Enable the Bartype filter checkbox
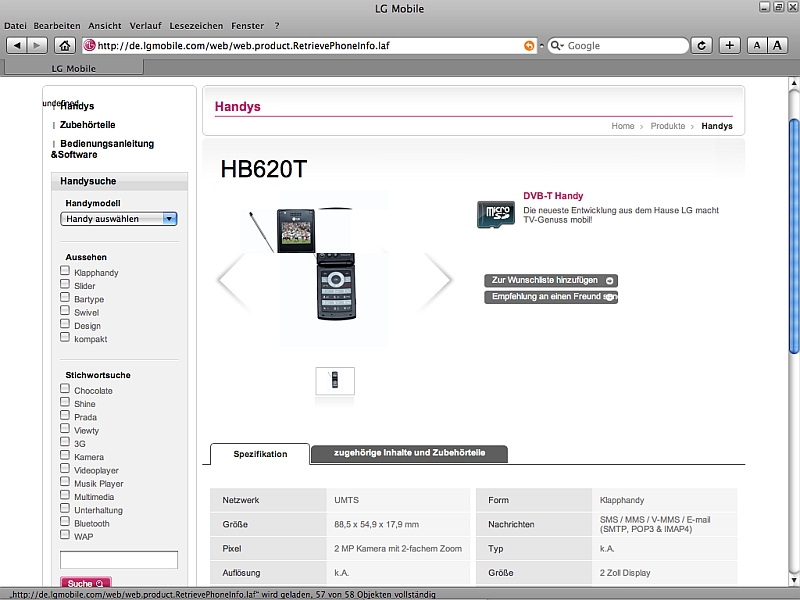800x600 pixels. click(65, 297)
